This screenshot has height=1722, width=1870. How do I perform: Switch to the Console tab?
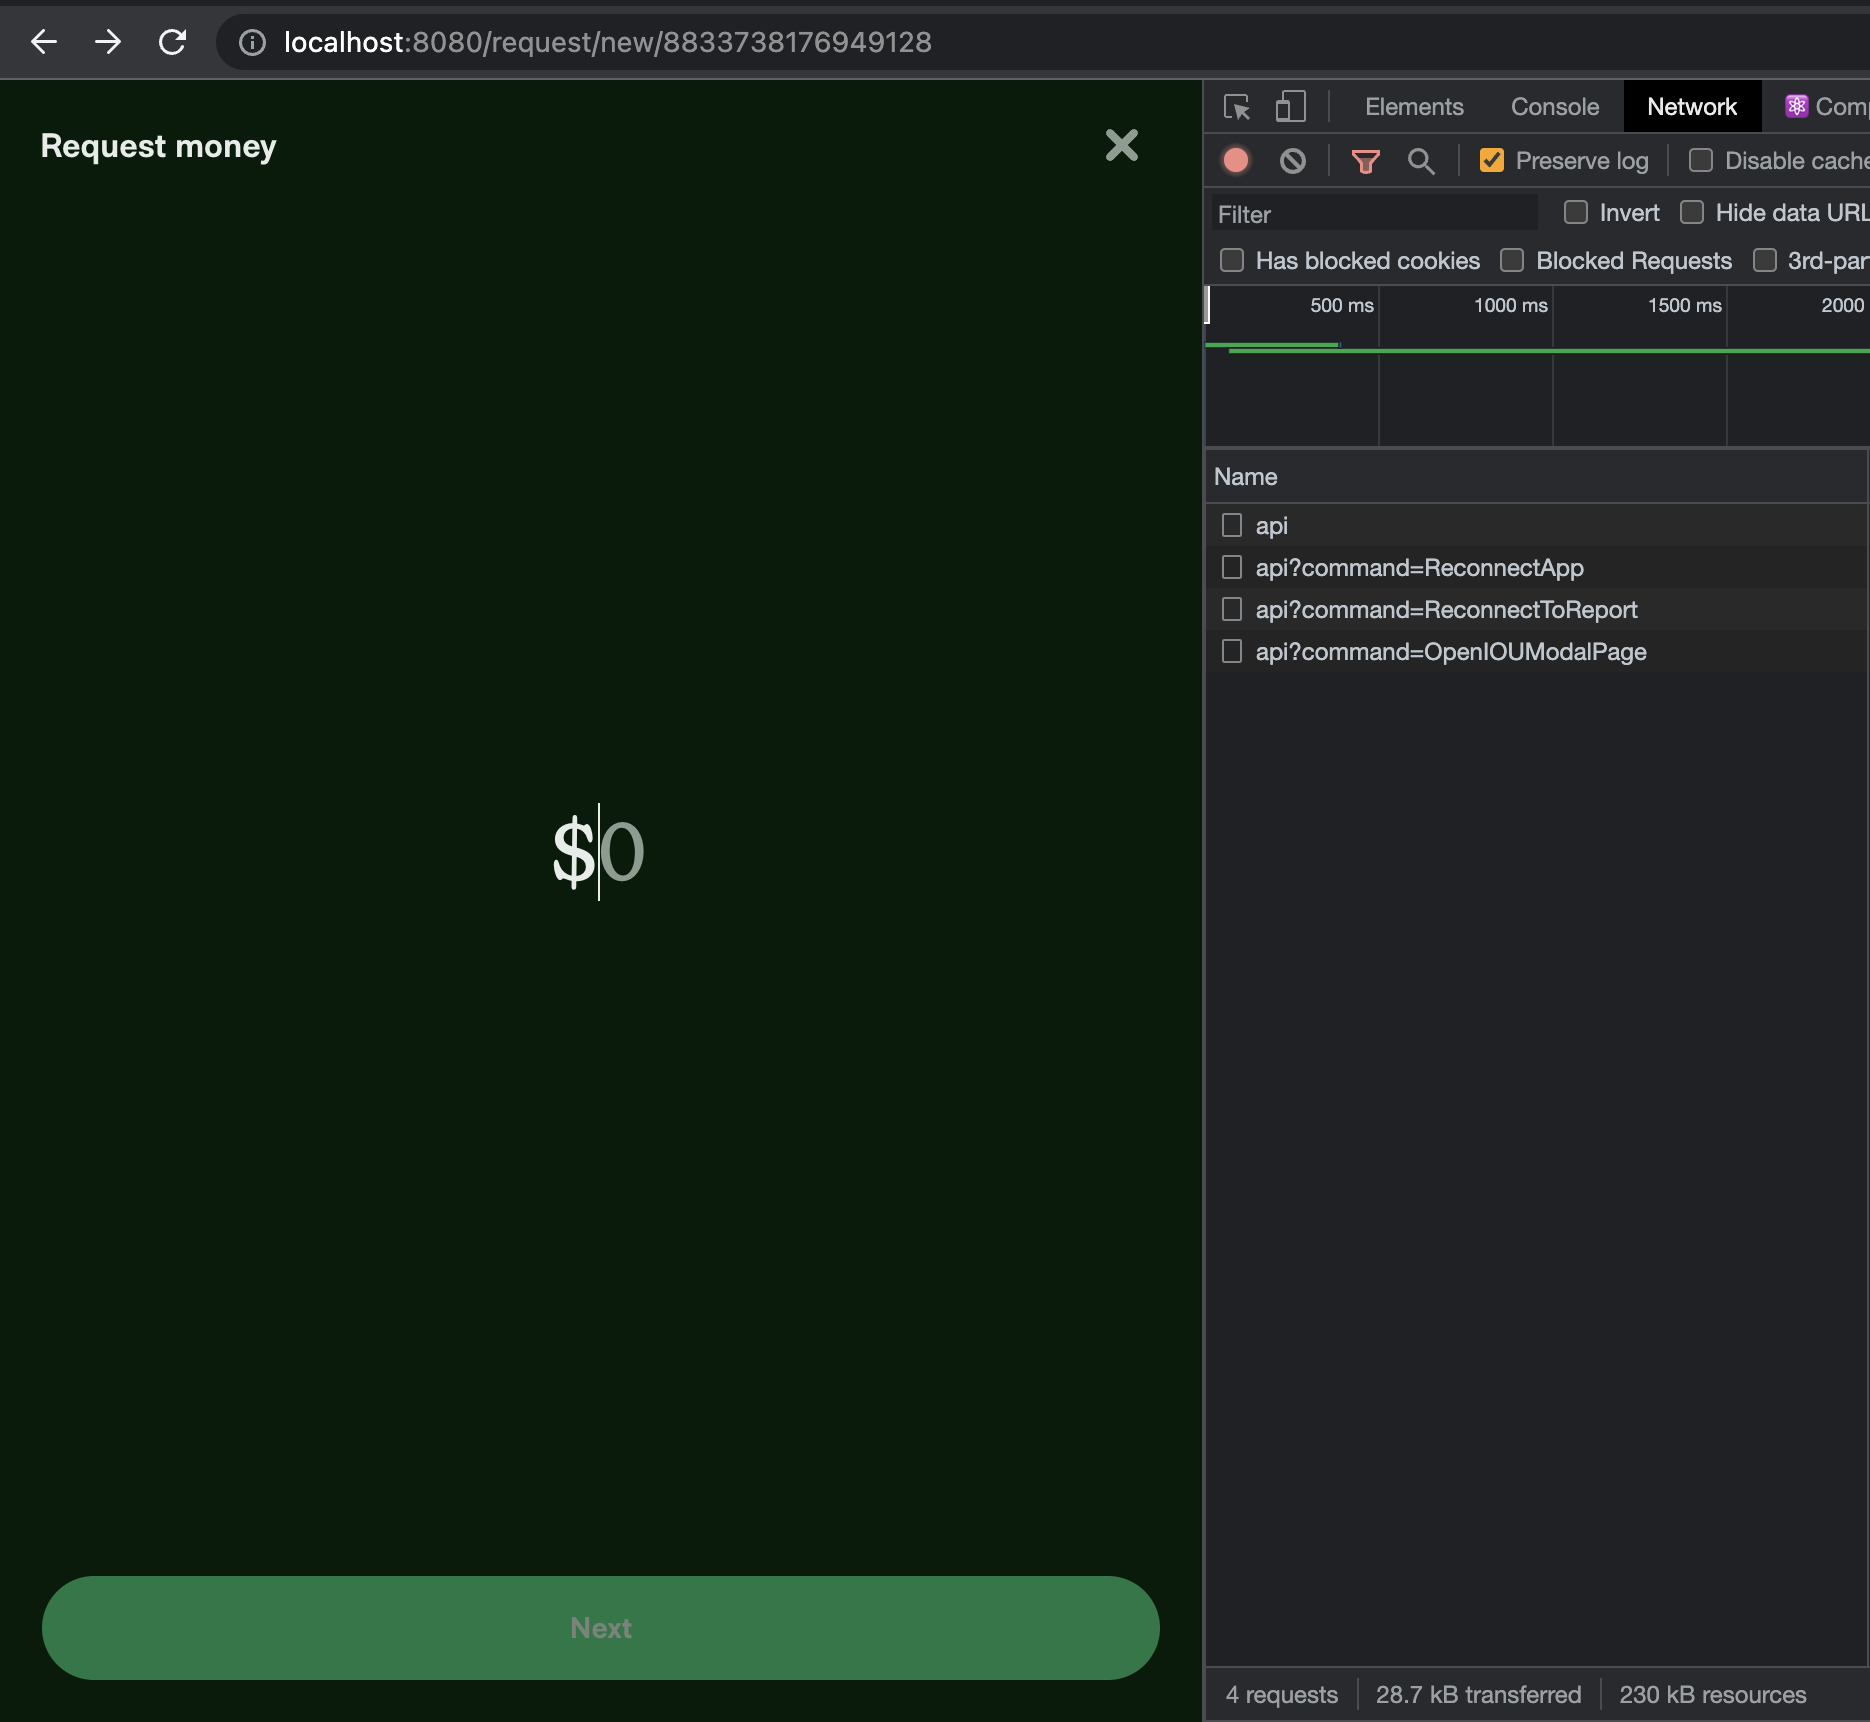click(1555, 107)
